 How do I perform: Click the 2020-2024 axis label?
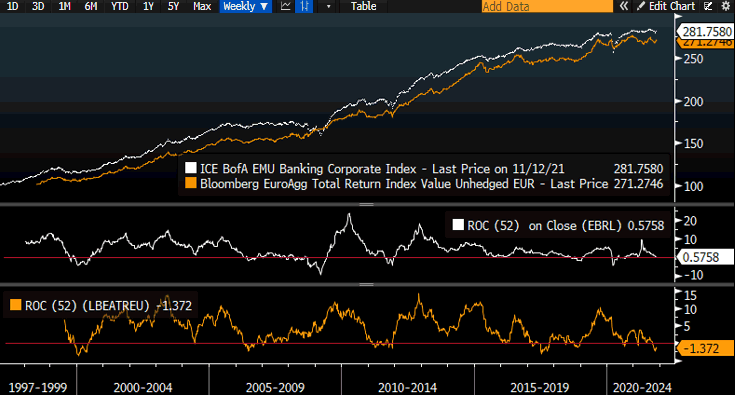point(642,388)
